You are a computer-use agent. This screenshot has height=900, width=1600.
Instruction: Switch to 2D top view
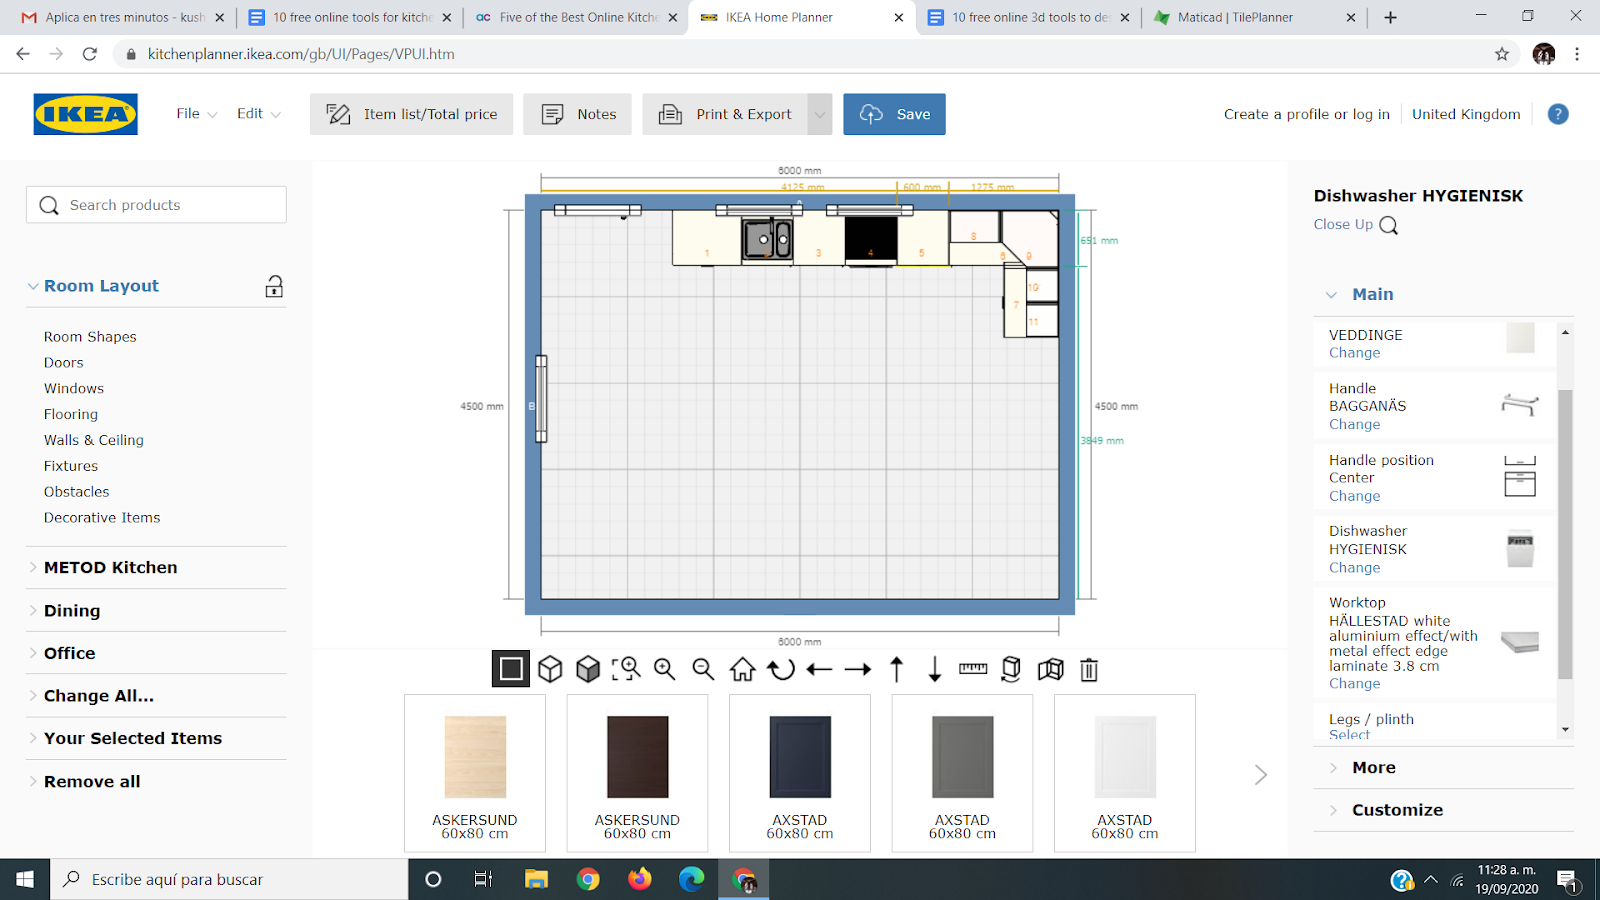pos(511,669)
